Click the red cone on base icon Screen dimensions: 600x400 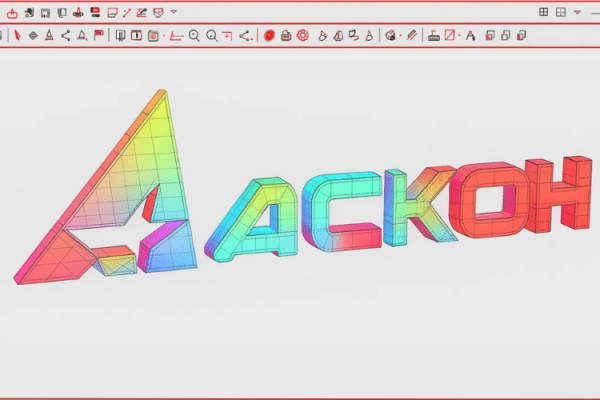(78, 13)
